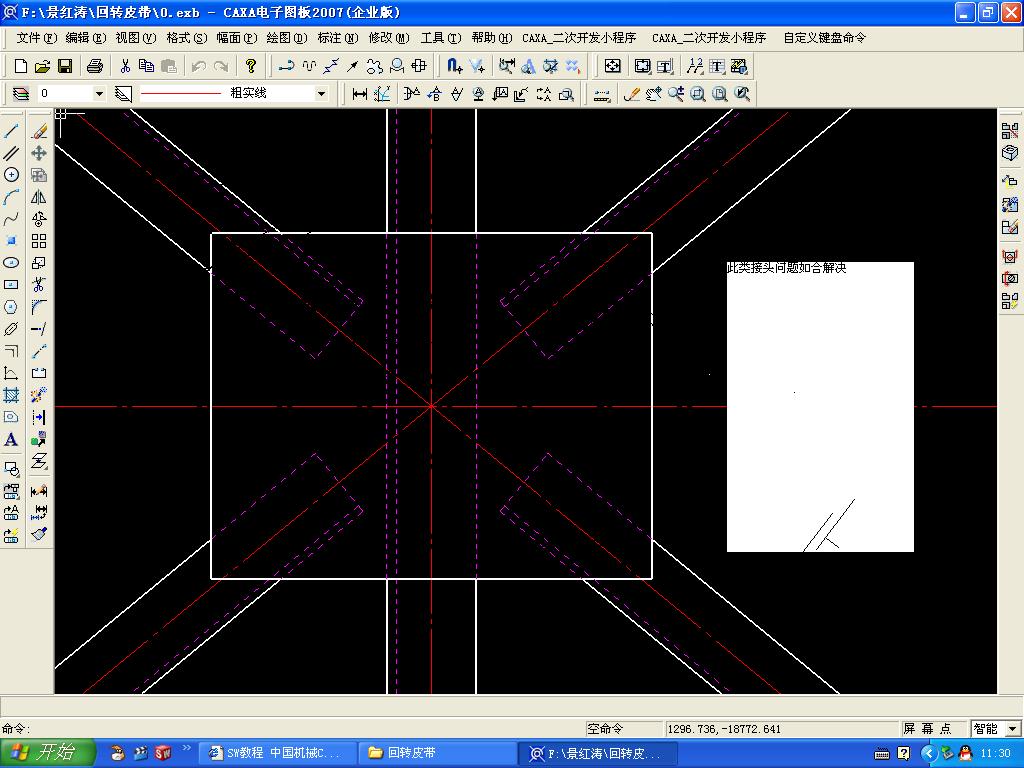Select the Hatch fill tool
Screen dimensions: 1024x768
(x=11, y=395)
